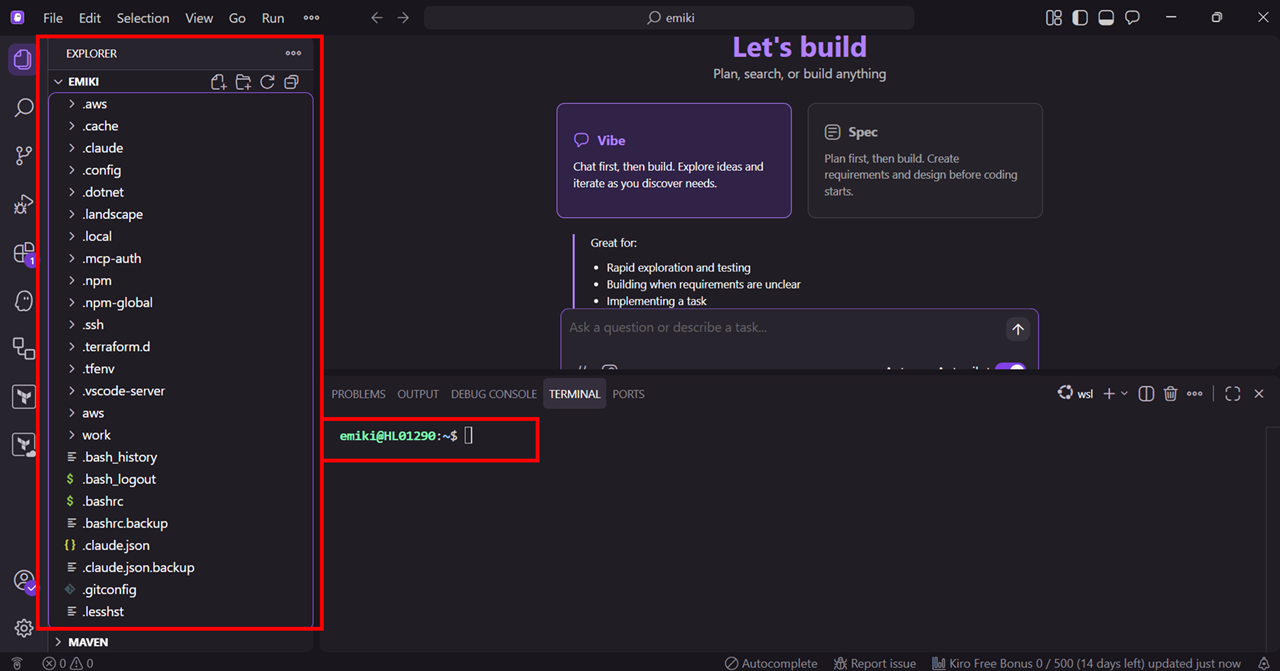Maximize the terminal panel size

pyautogui.click(x=1233, y=394)
